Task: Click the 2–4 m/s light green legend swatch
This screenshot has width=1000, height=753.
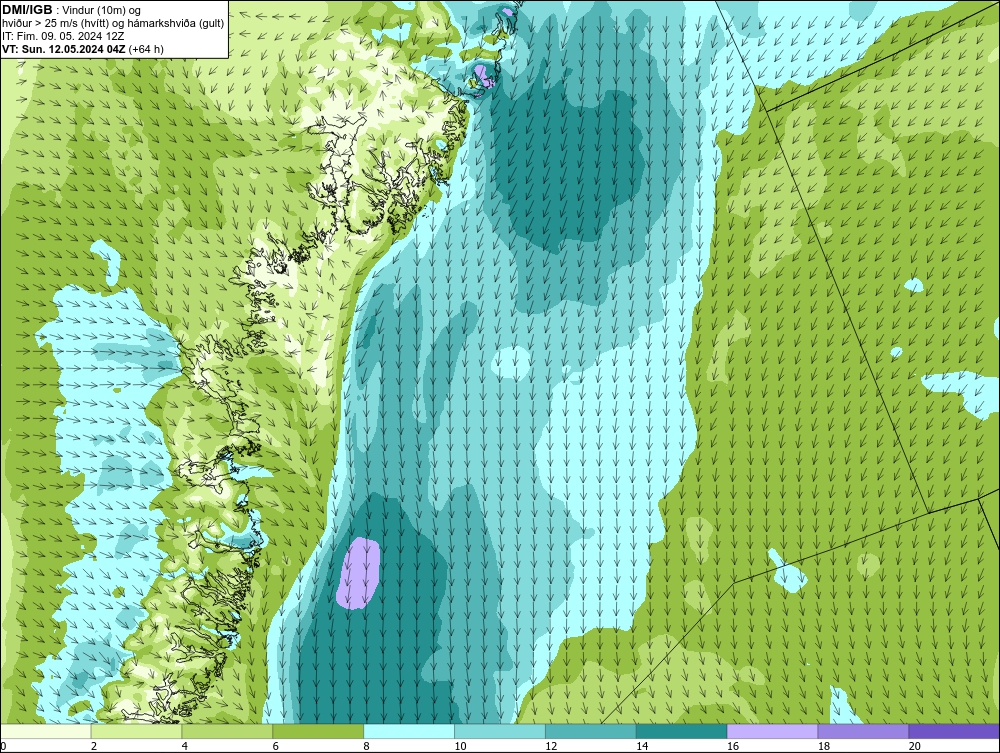Action: pyautogui.click(x=136, y=731)
